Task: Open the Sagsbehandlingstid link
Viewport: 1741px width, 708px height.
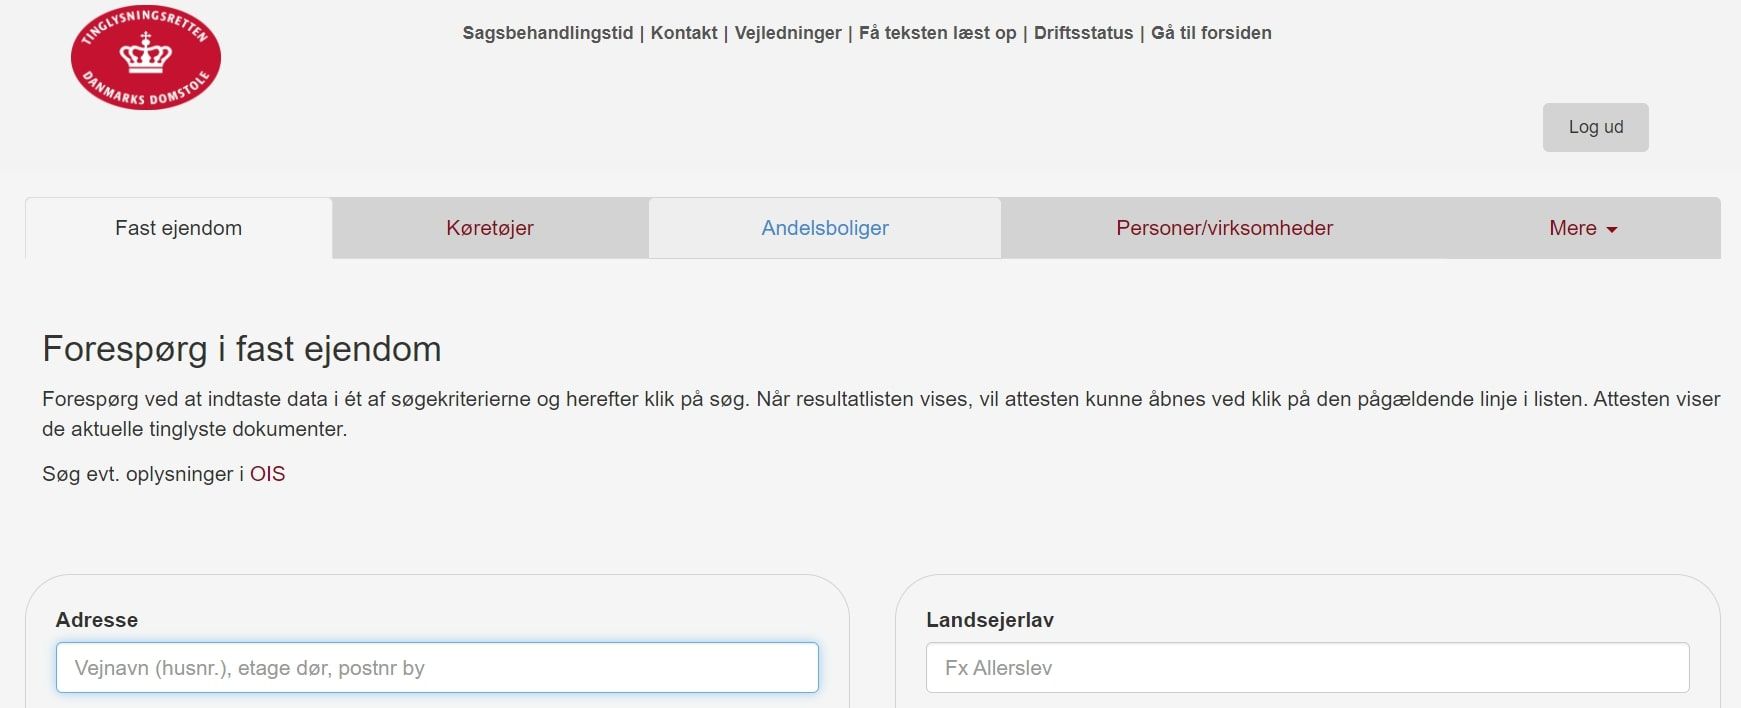Action: [x=547, y=33]
